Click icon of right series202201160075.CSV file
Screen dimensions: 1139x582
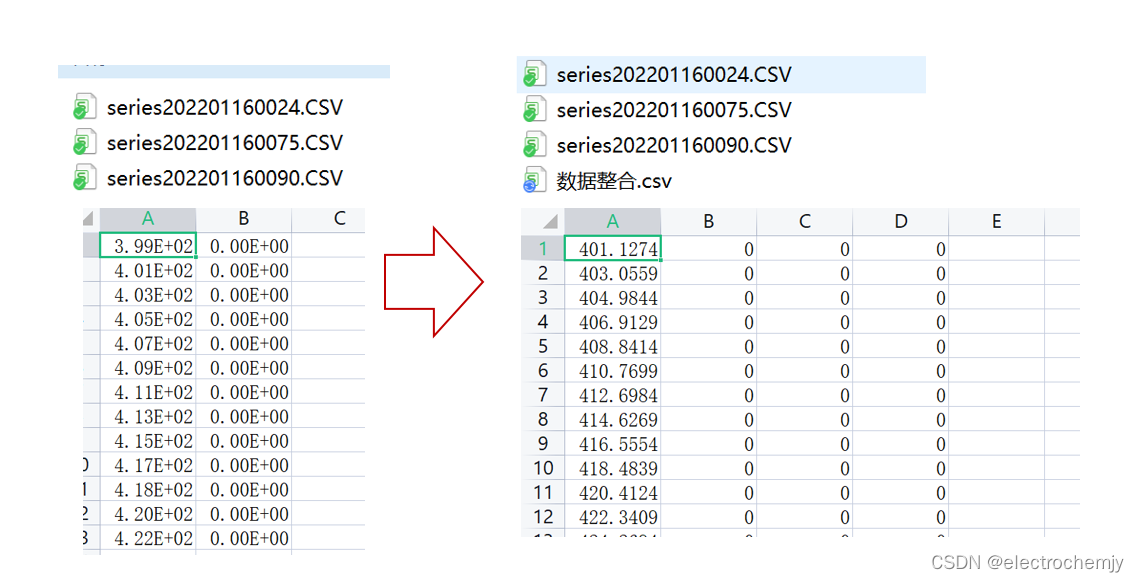pyautogui.click(x=535, y=110)
